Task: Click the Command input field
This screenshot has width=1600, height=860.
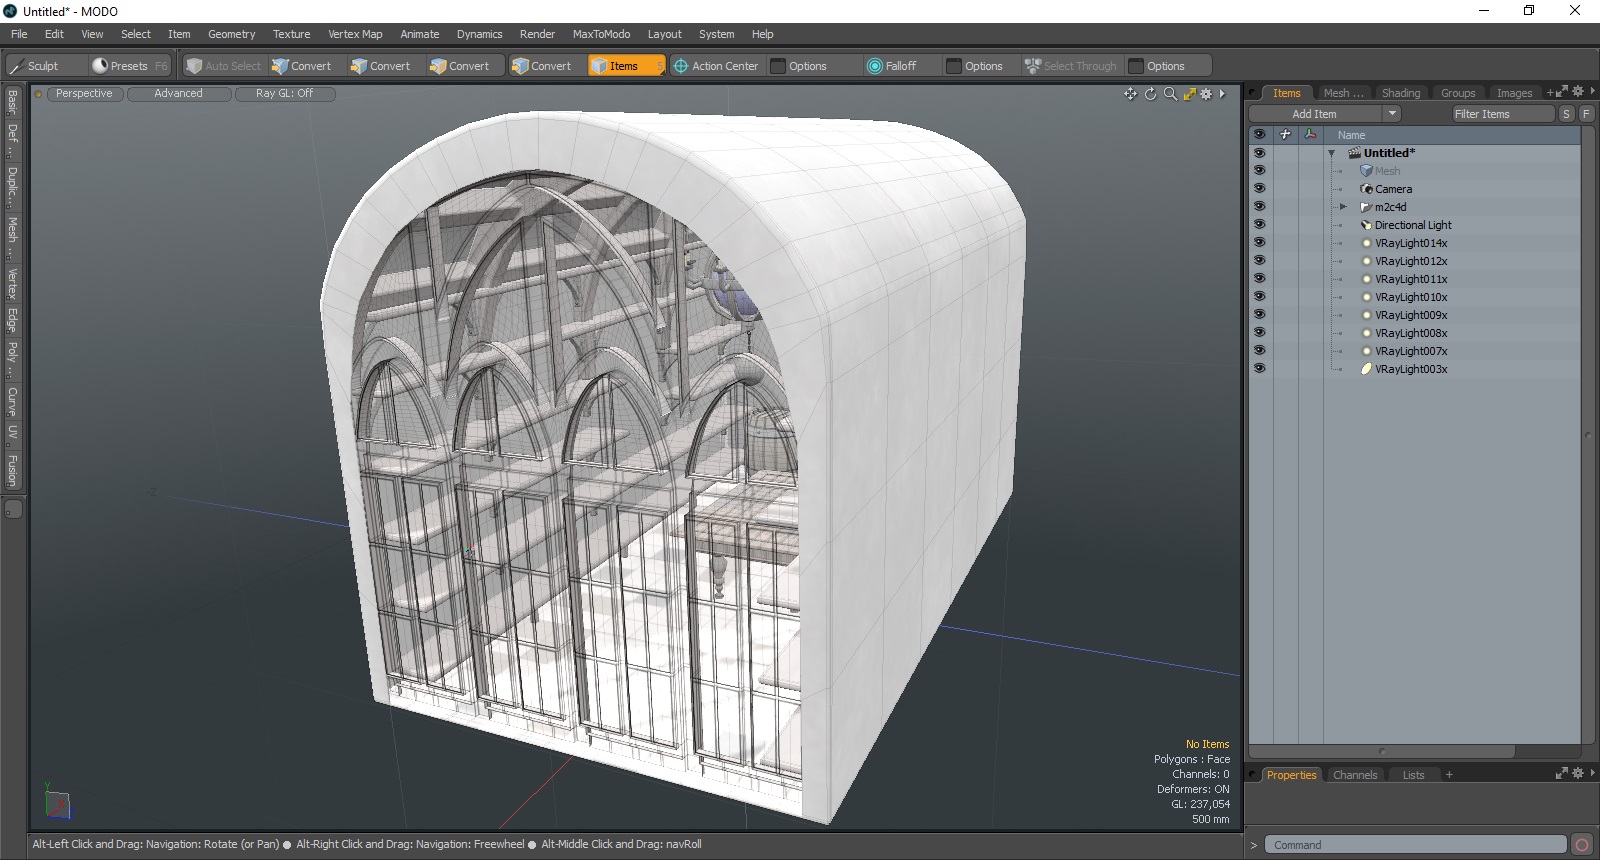Action: tap(1415, 845)
